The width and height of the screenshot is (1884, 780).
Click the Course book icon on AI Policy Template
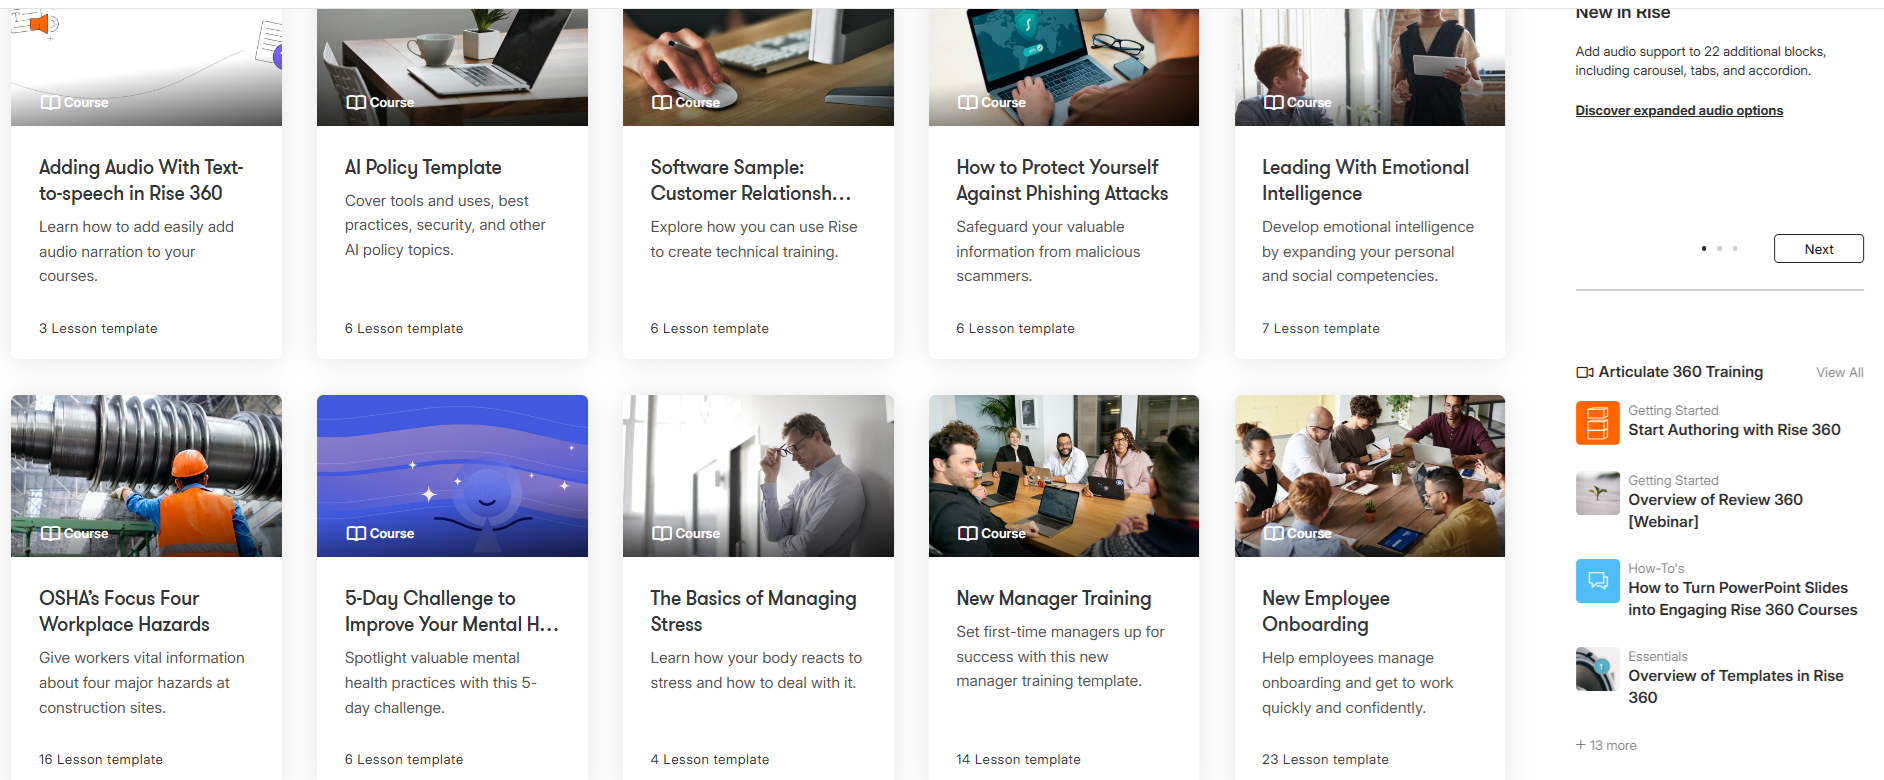(356, 102)
